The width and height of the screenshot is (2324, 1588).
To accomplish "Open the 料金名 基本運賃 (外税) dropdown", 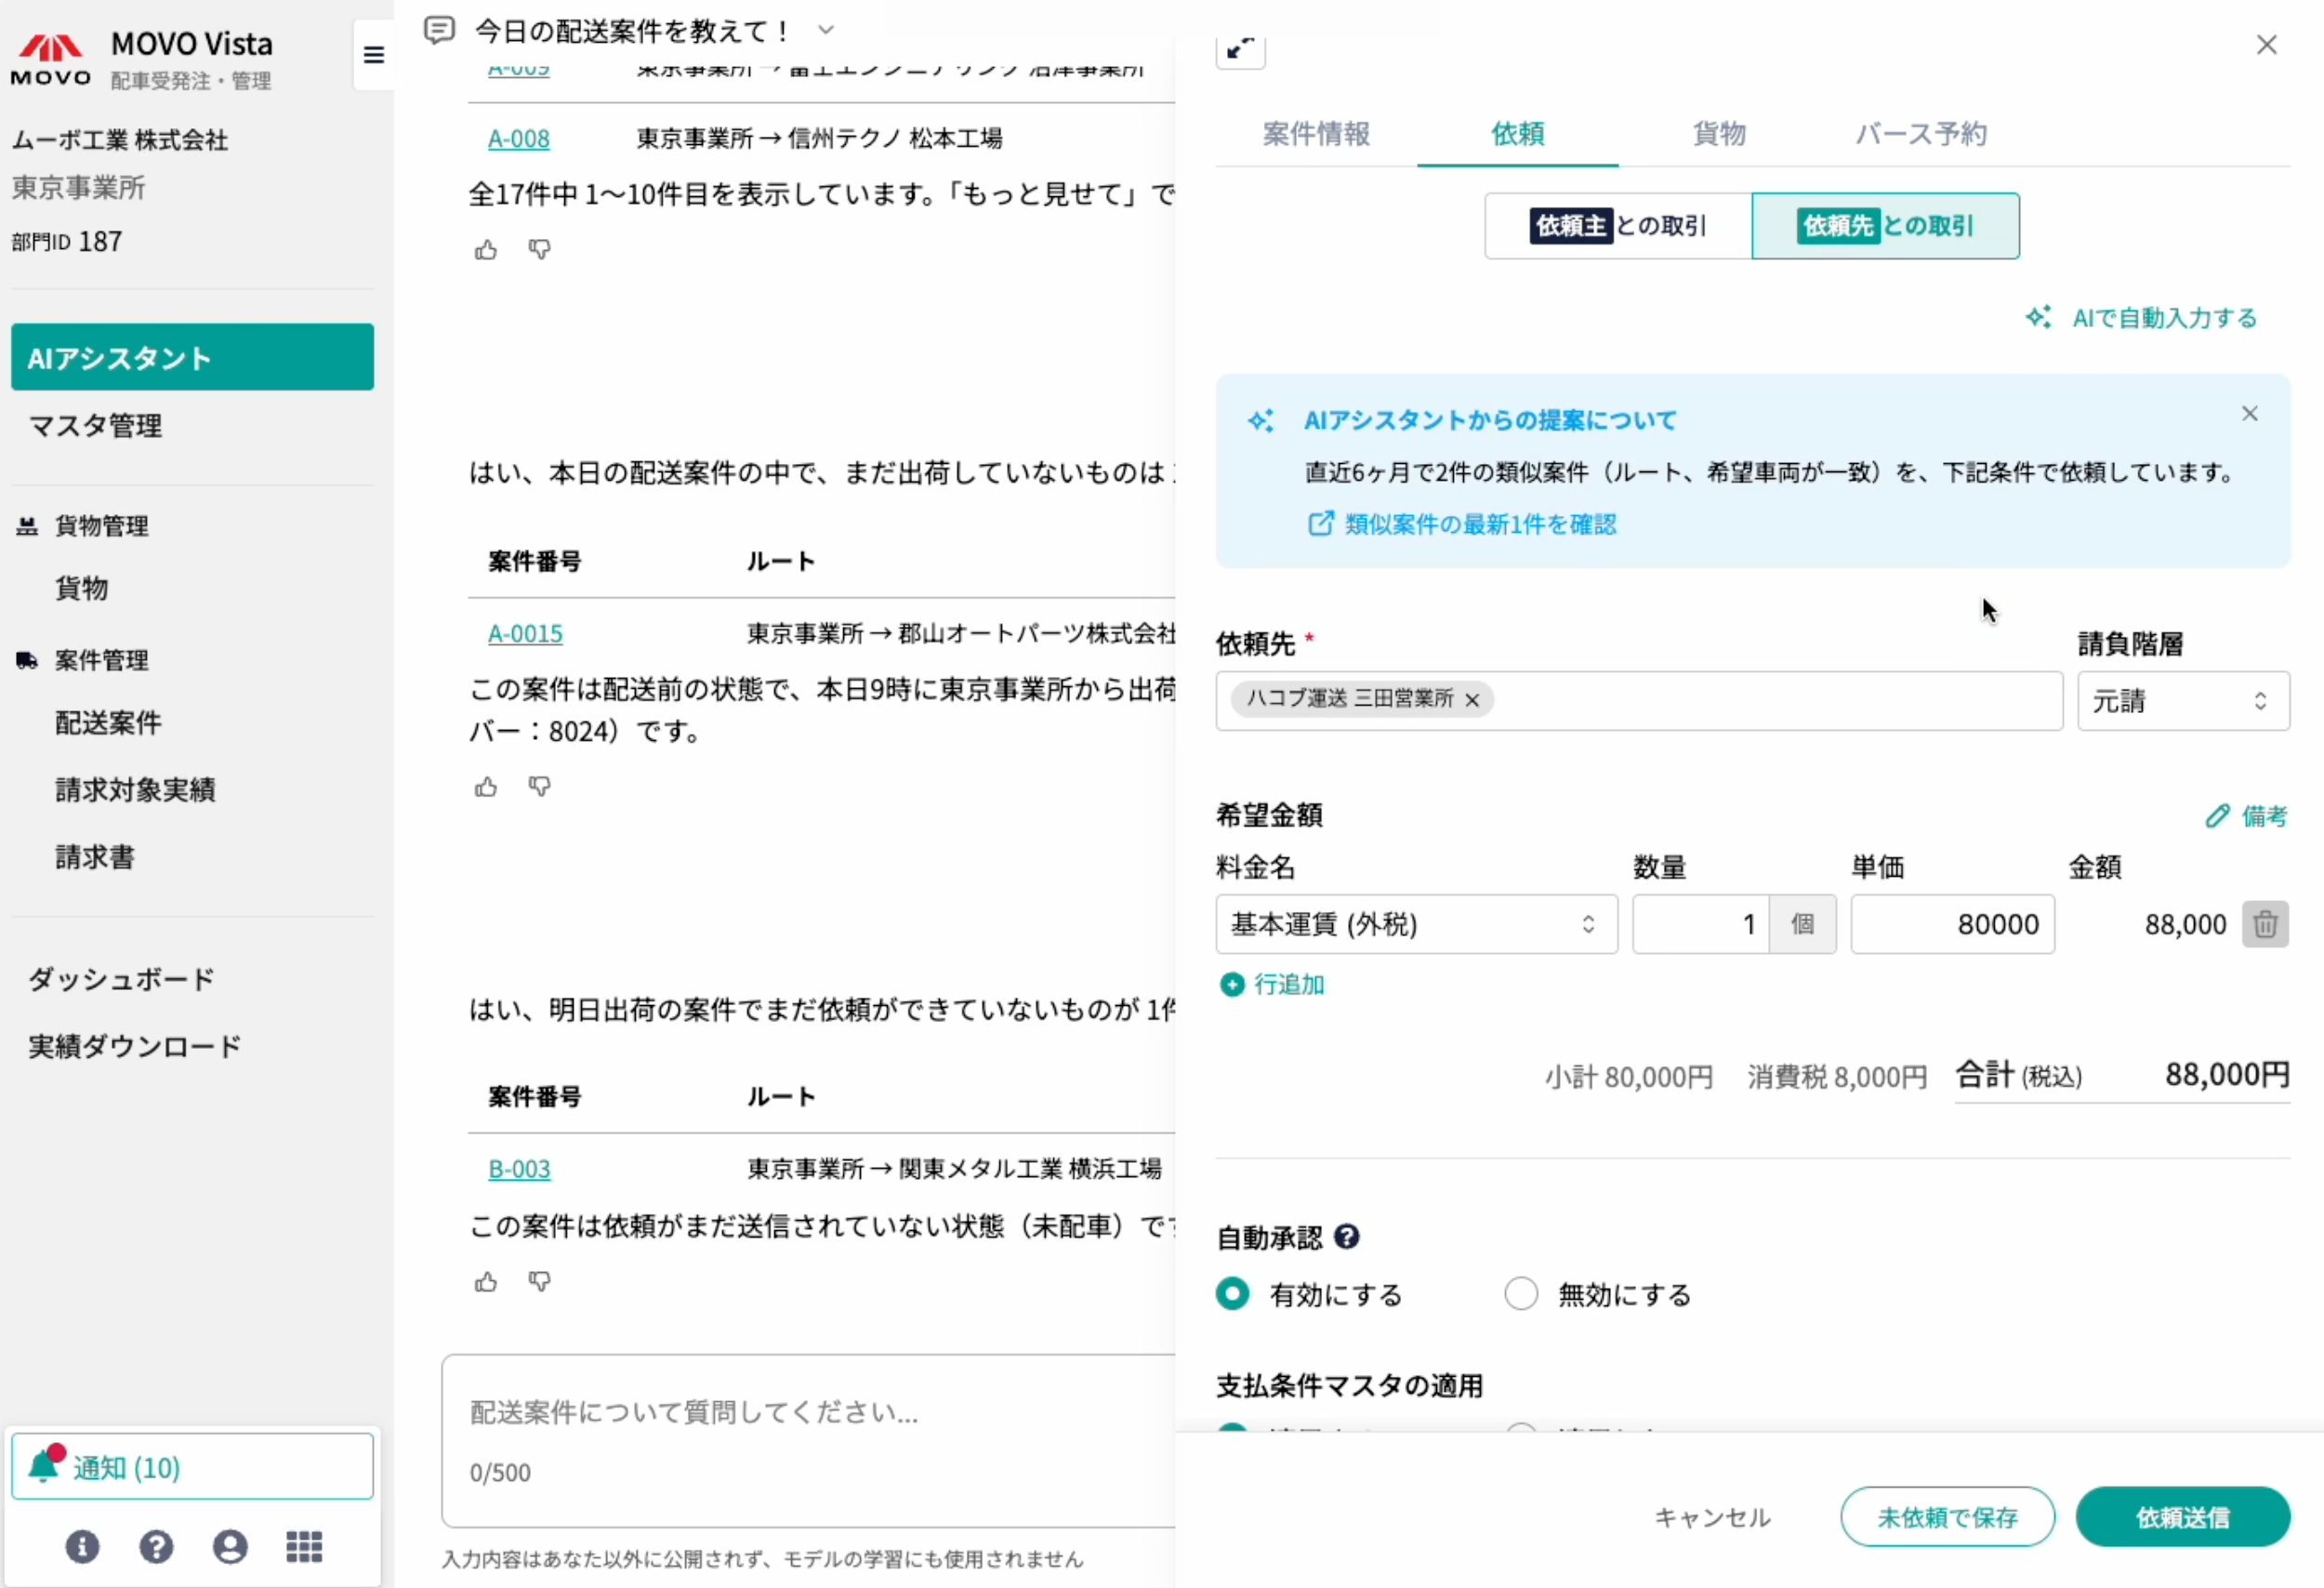I will [x=1415, y=924].
